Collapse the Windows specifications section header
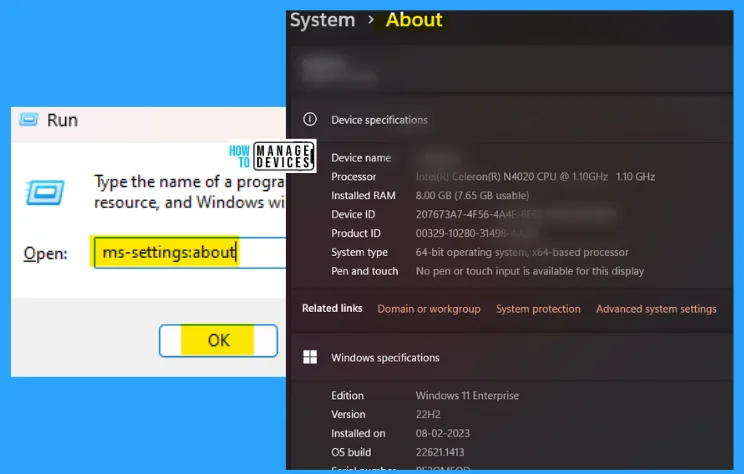Image resolution: width=744 pixels, height=474 pixels. pyautogui.click(x=512, y=357)
